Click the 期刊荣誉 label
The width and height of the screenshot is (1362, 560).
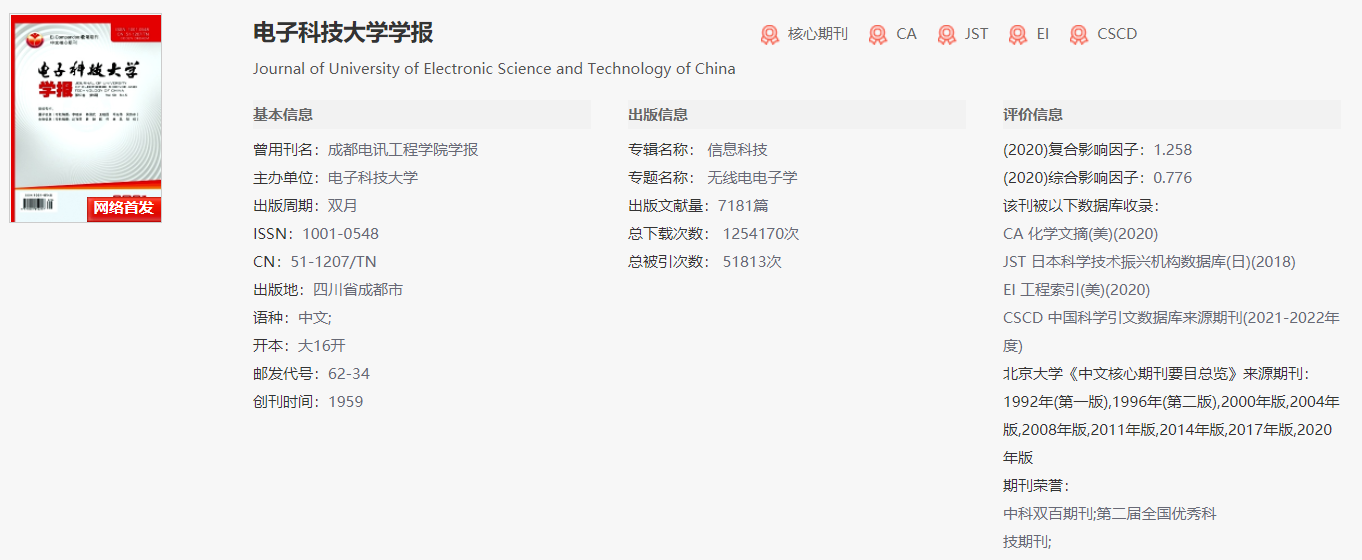1036,486
